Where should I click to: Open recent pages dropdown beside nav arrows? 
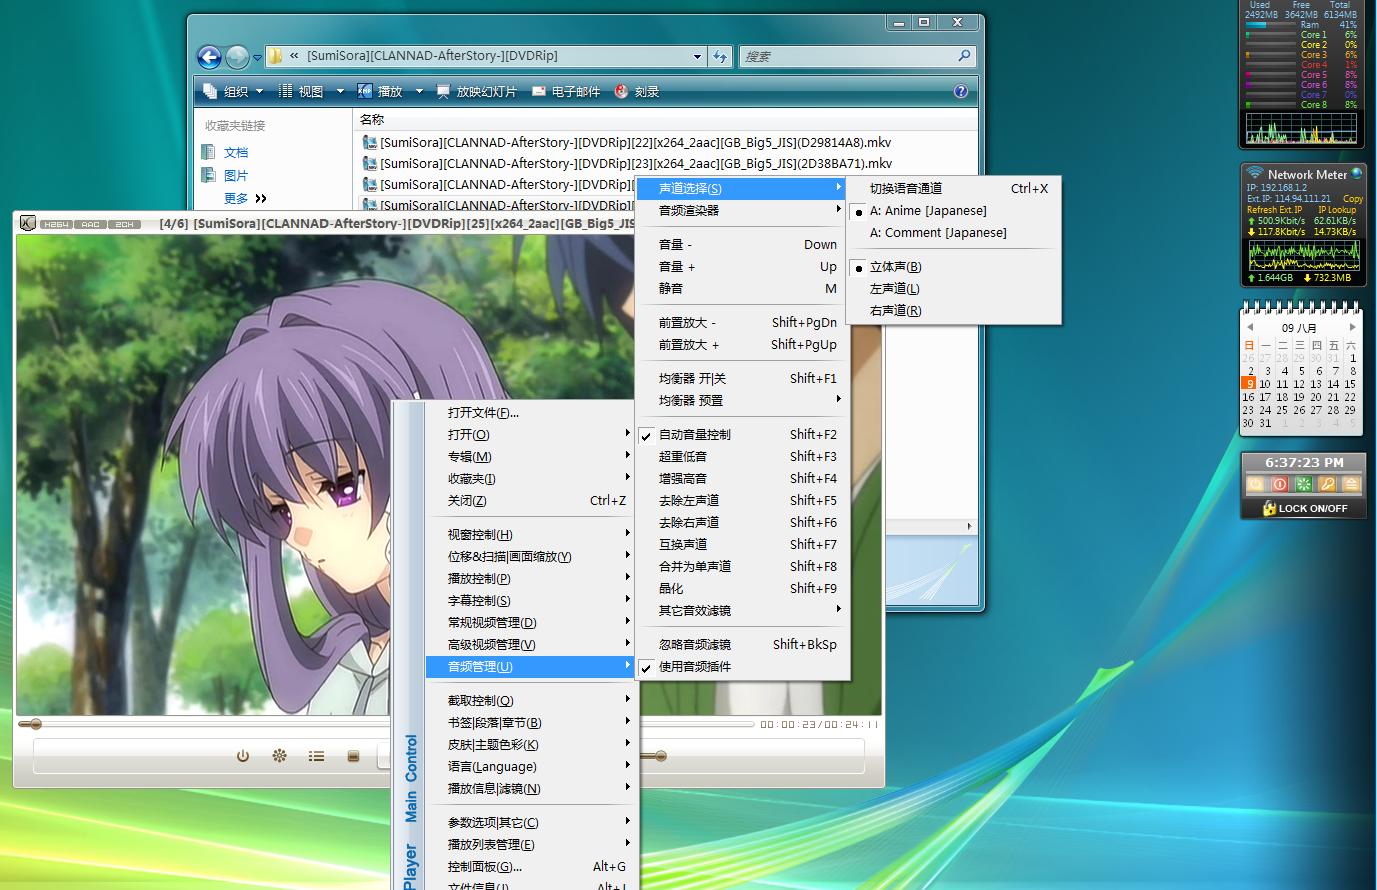tap(257, 58)
